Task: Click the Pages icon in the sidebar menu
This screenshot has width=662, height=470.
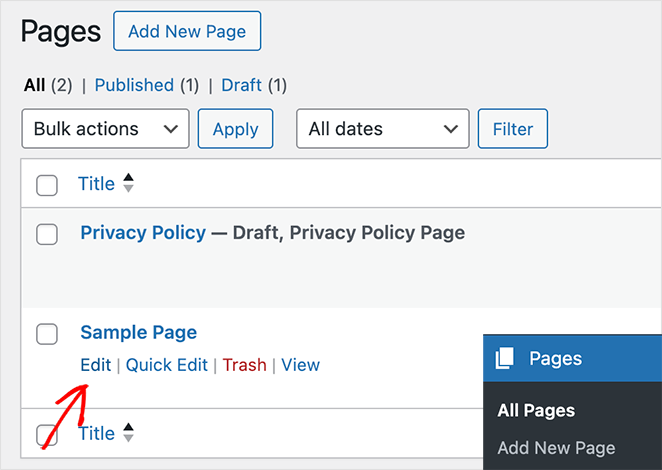Action: 505,358
